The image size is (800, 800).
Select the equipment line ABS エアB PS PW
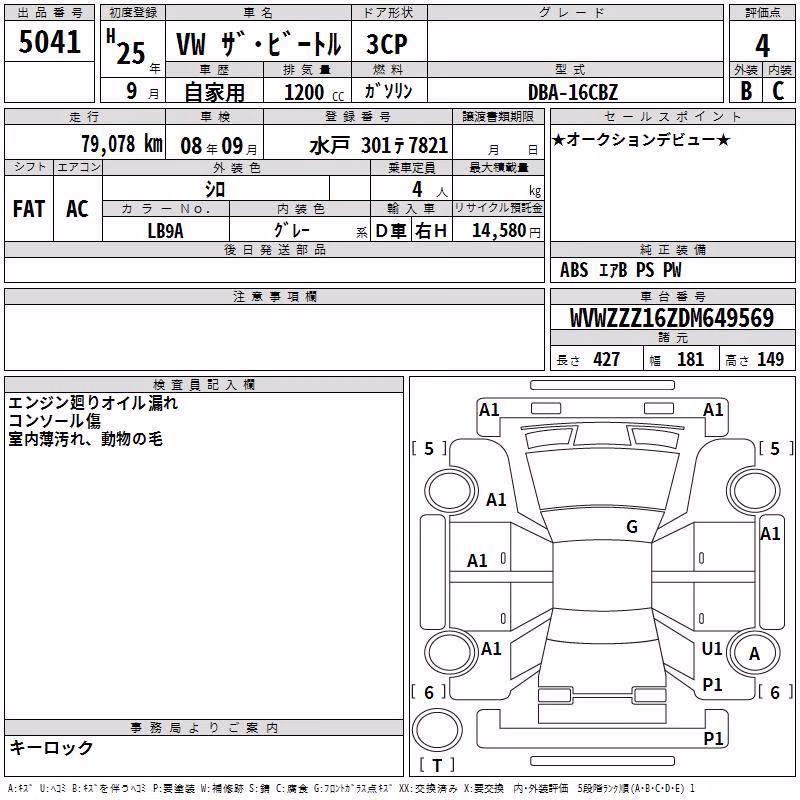coord(620,270)
